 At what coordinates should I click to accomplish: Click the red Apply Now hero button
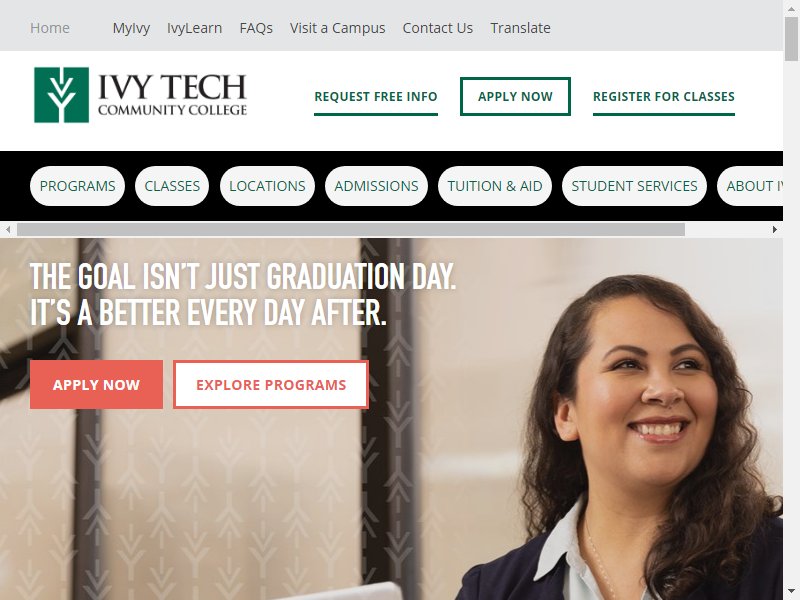[x=96, y=385]
